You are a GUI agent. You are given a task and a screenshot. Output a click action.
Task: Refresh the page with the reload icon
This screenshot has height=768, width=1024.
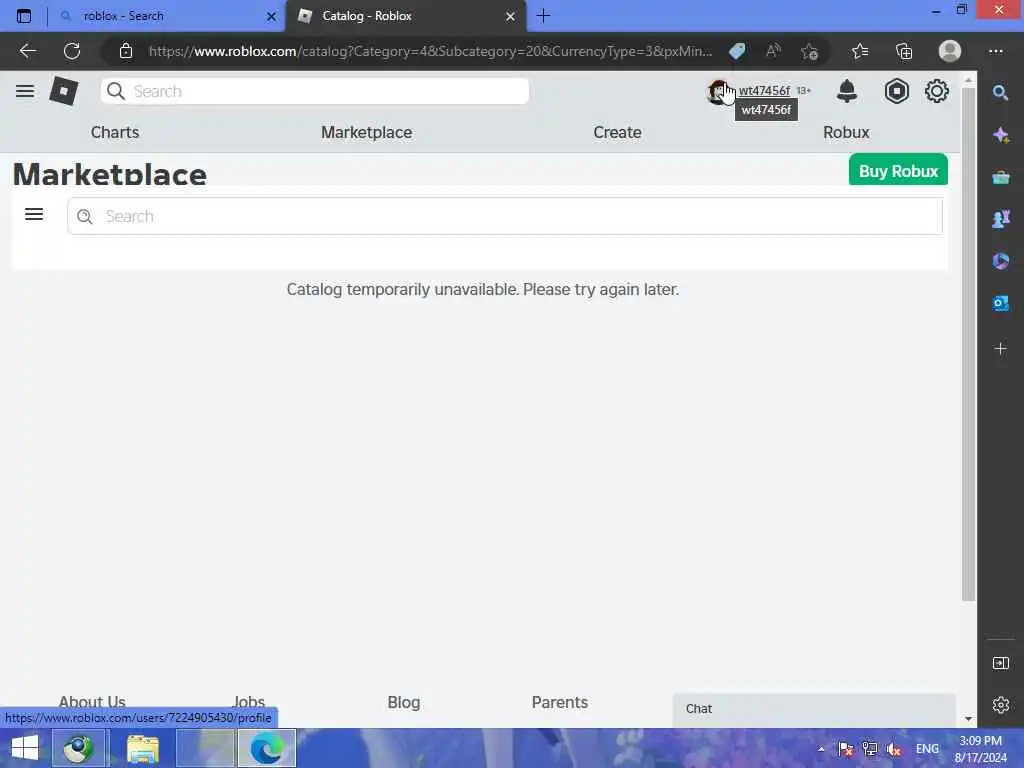coord(72,51)
